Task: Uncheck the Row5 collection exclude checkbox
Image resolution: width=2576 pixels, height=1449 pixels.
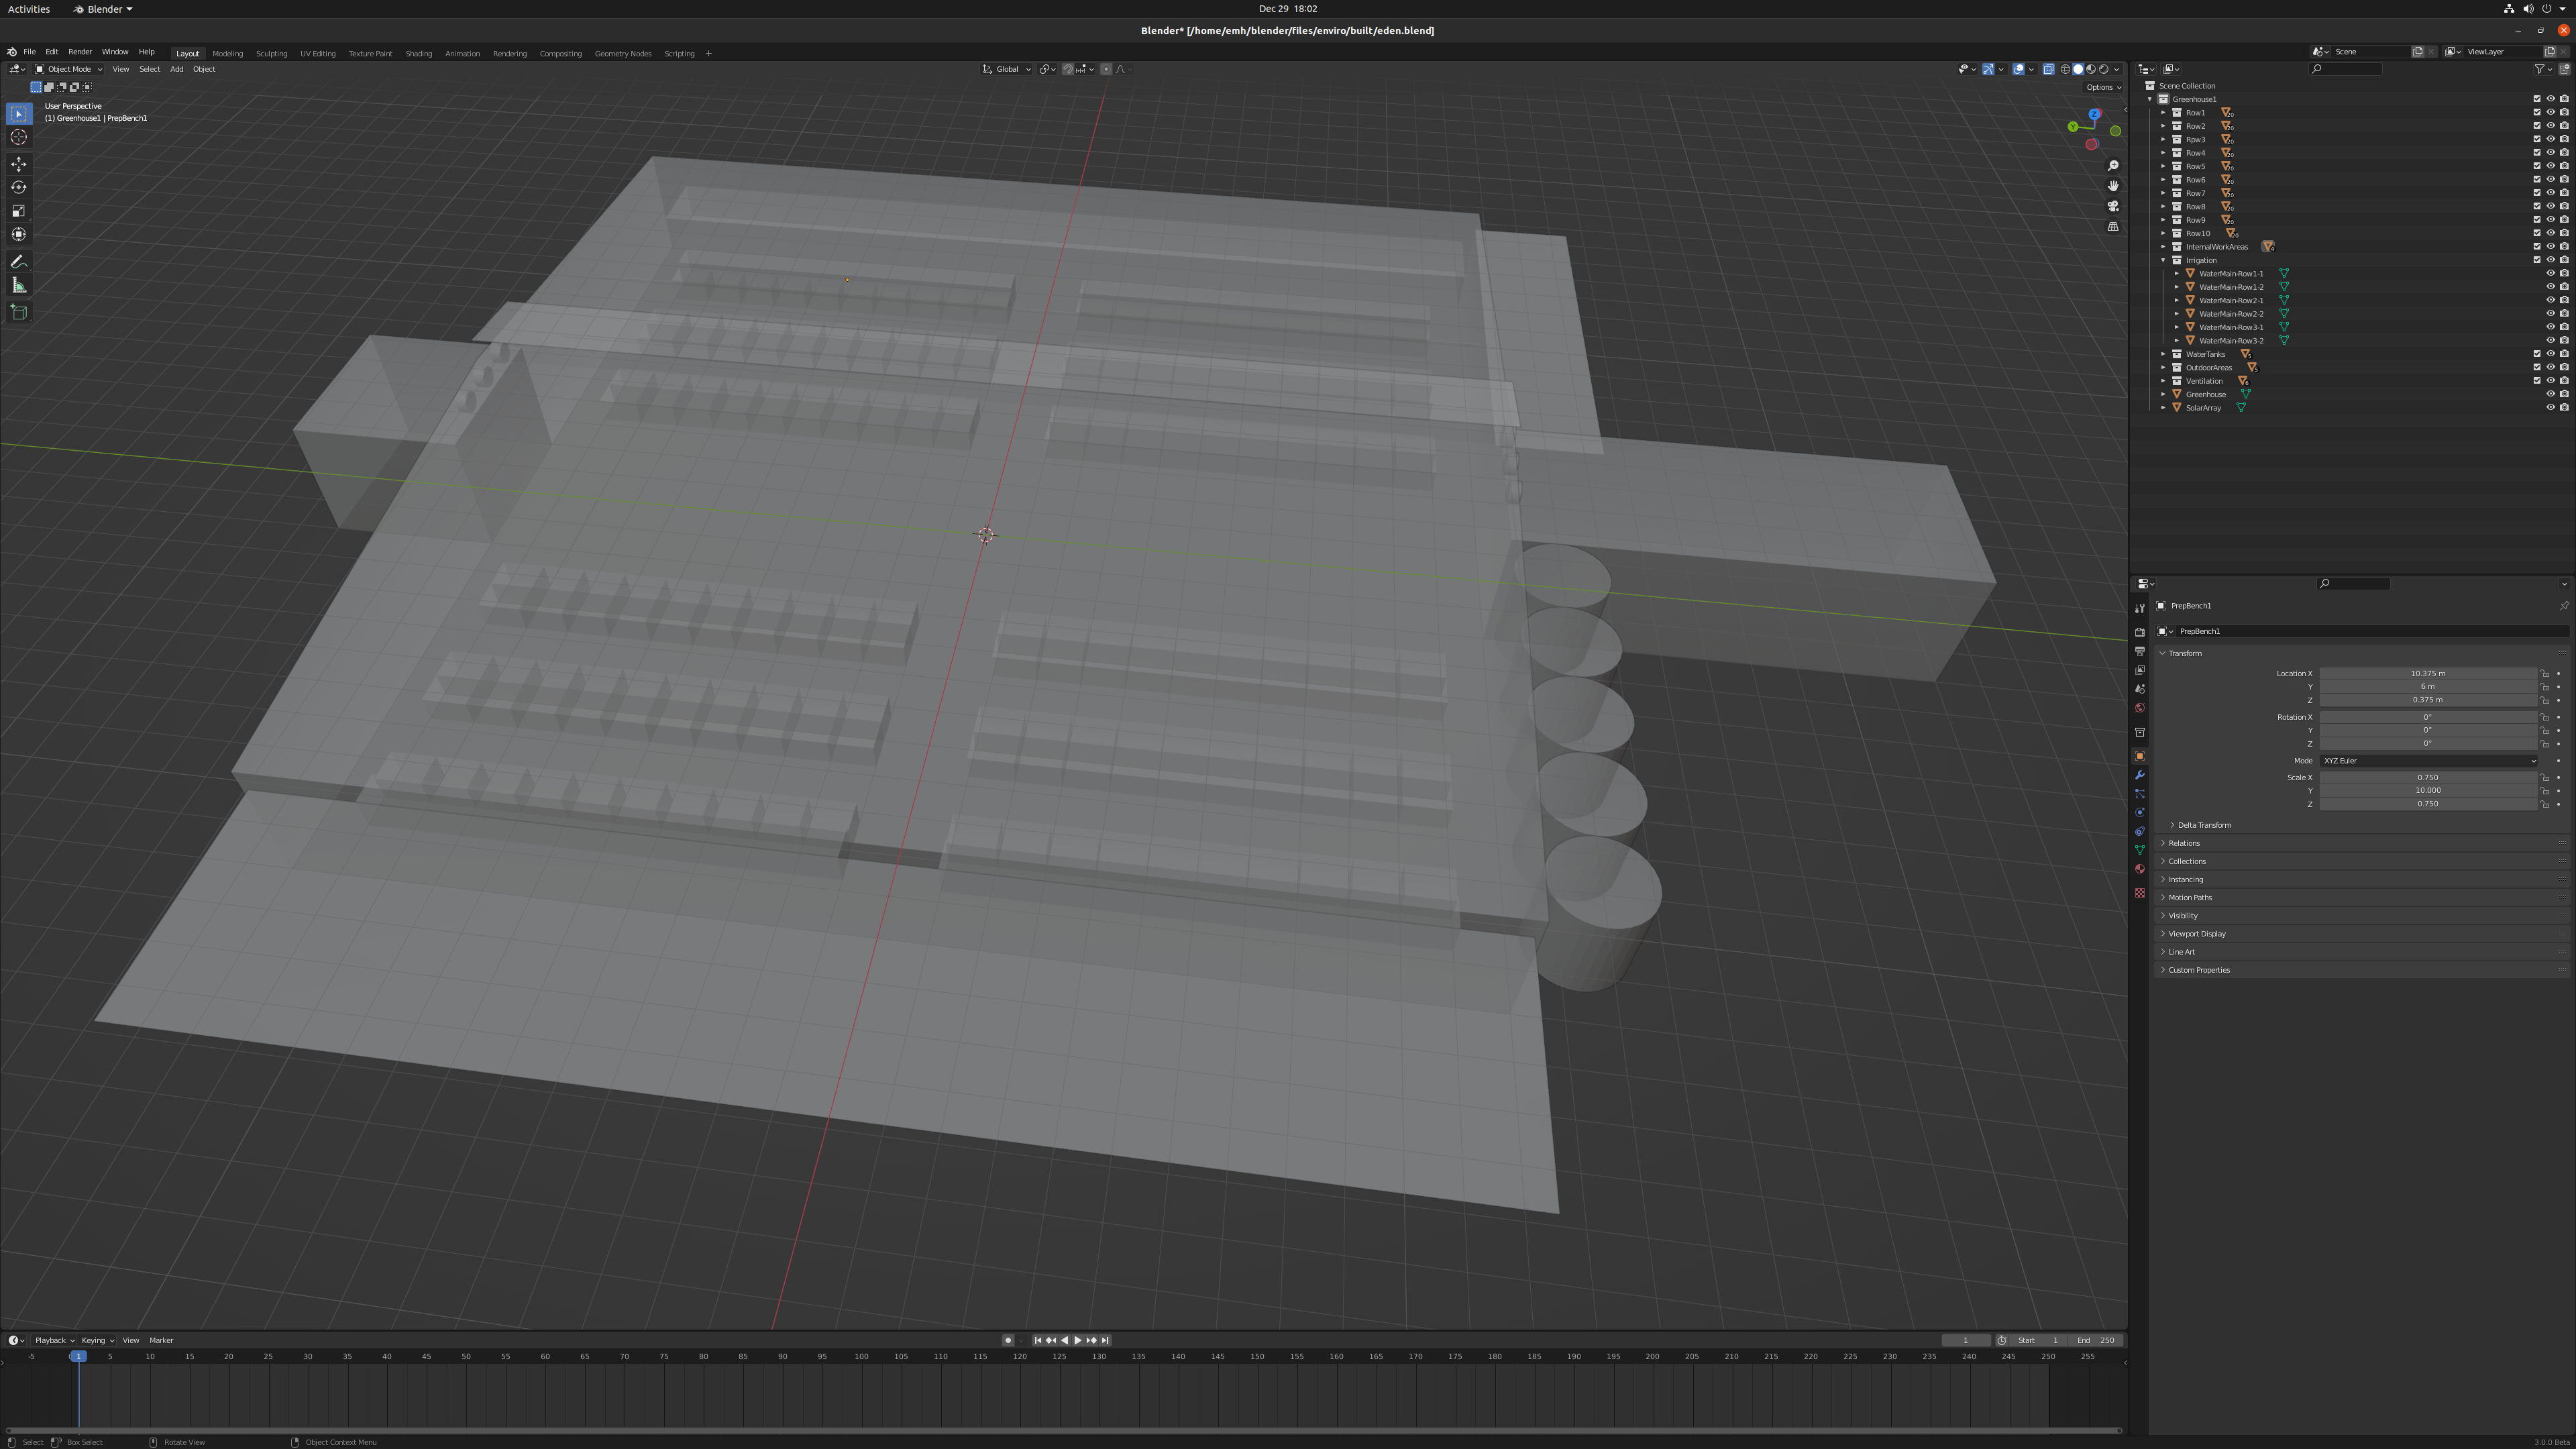Action: tap(2537, 166)
